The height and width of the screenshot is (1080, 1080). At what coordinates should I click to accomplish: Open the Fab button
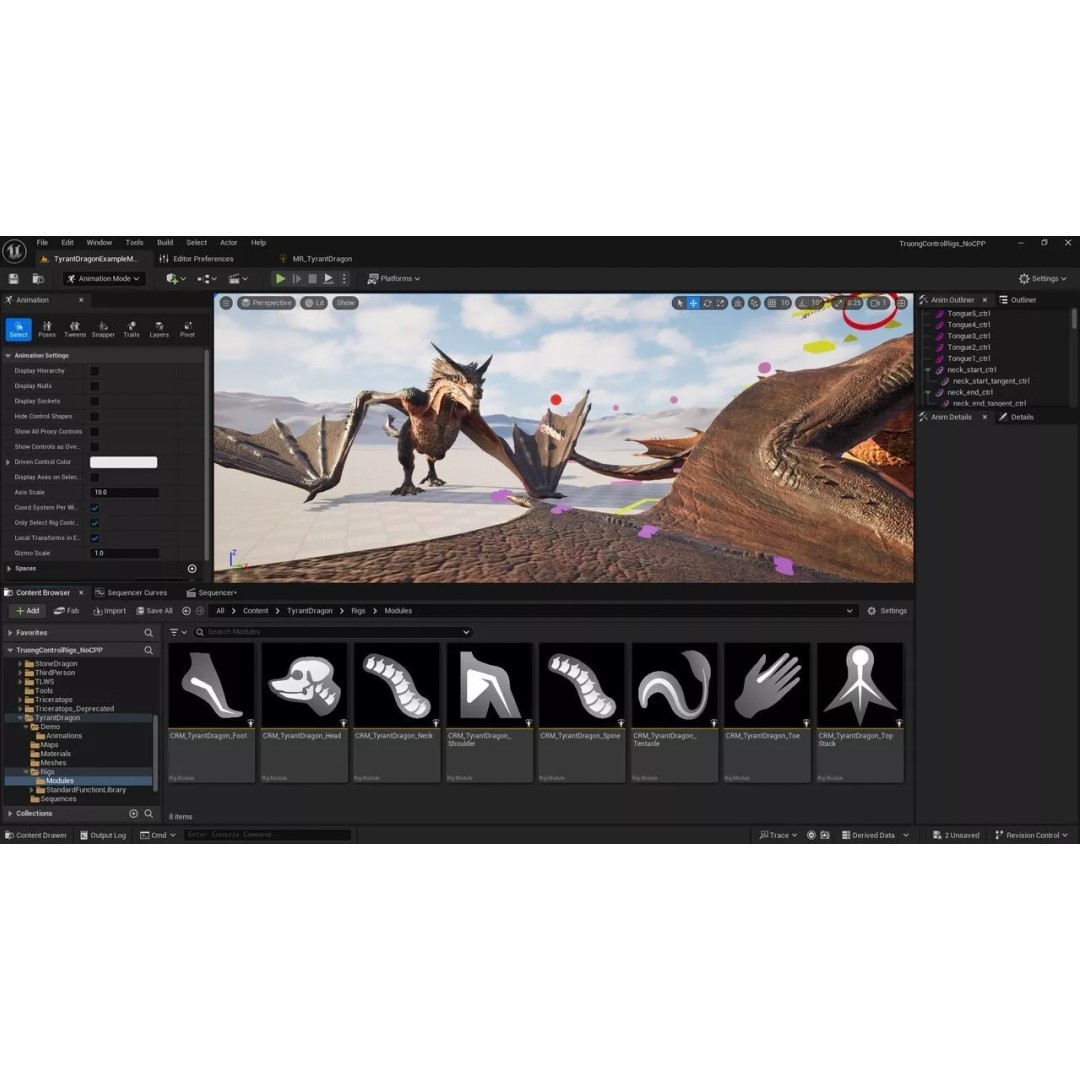click(66, 611)
